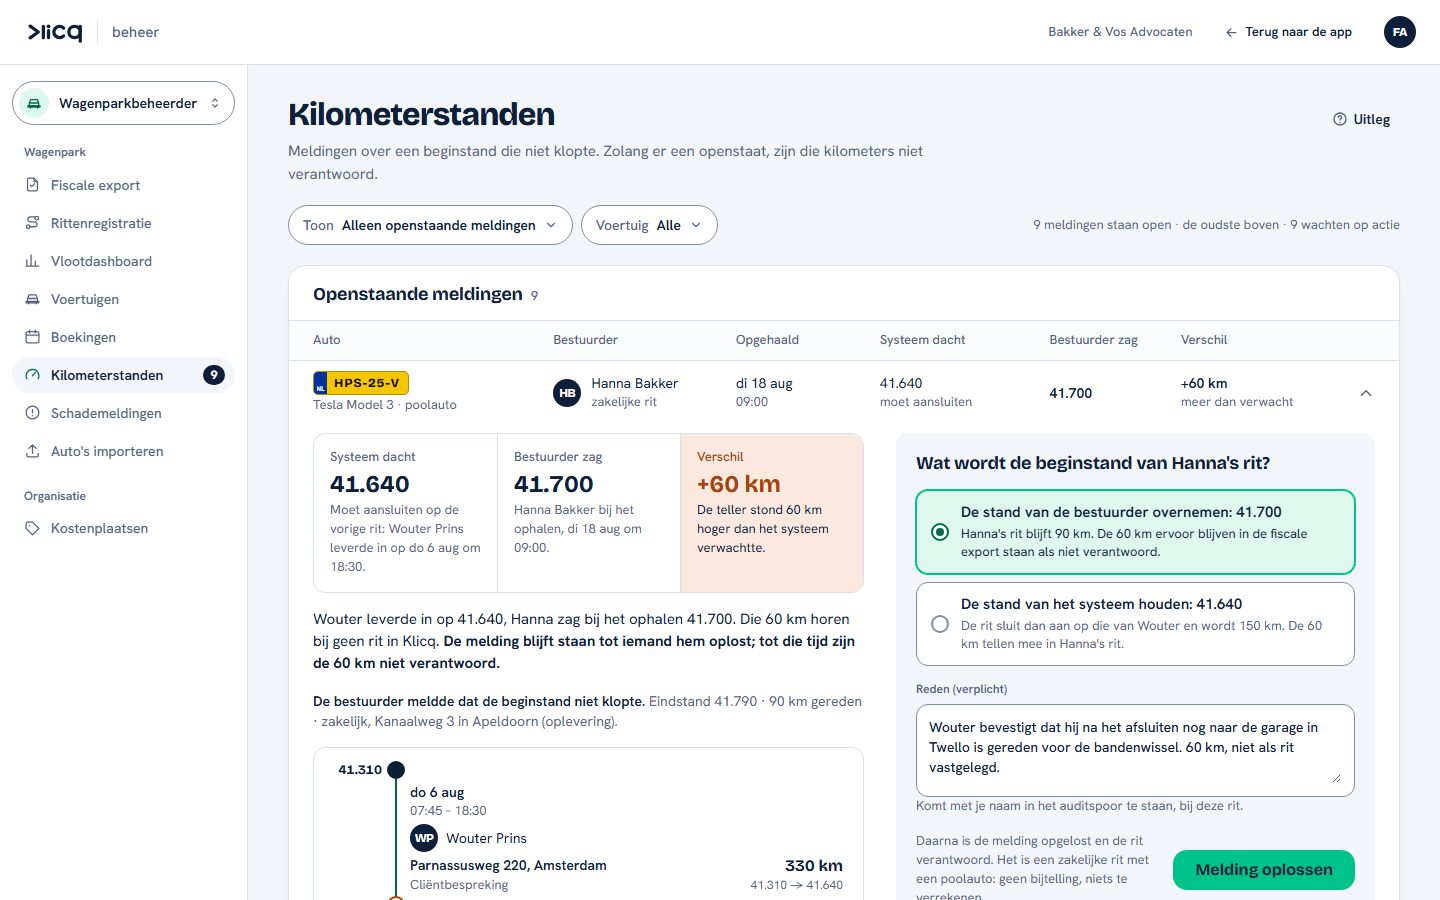The image size is (1440, 900).
Task: Click the resize handle of the Reden field
Action: click(1337, 778)
